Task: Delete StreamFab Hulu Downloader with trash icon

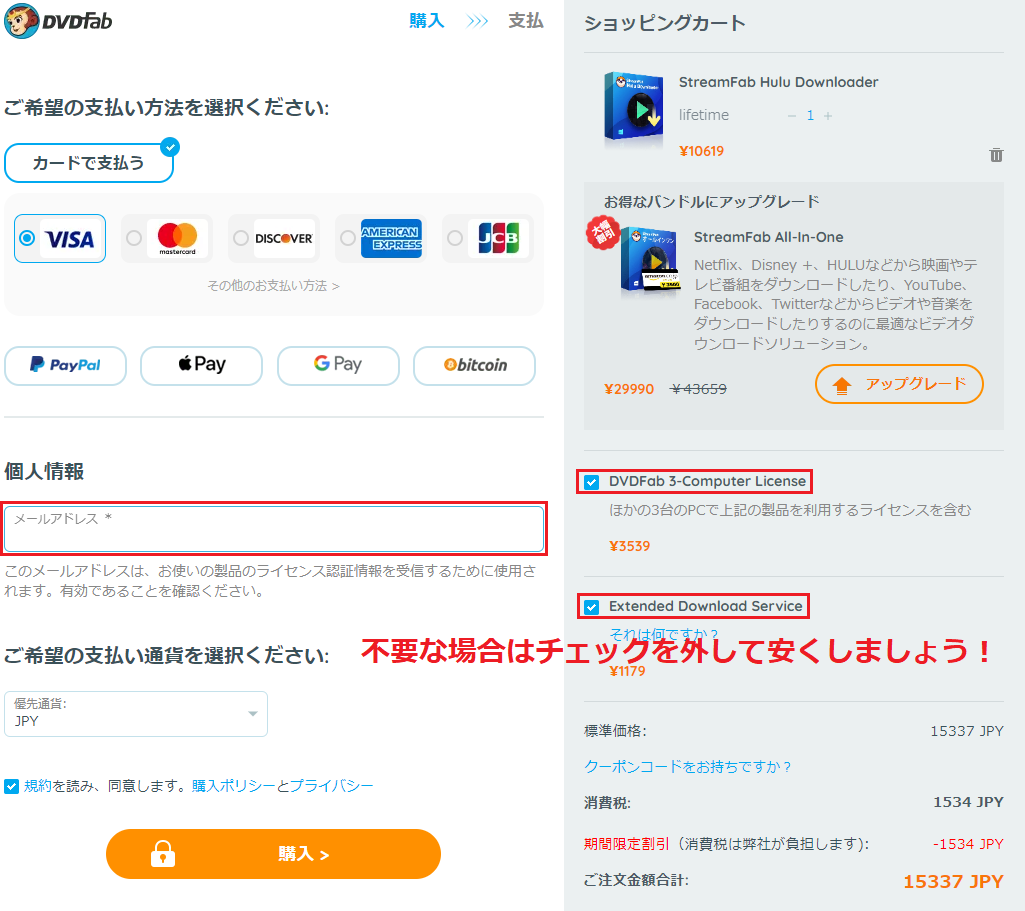Action: [x=996, y=155]
